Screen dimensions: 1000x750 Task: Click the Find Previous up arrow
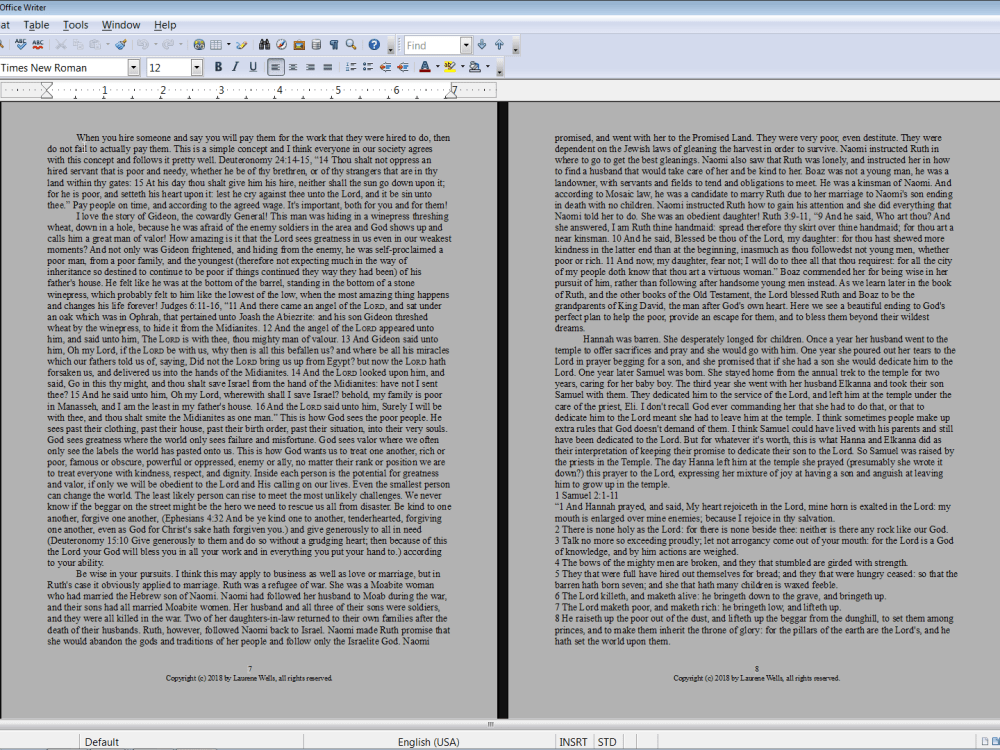(499, 45)
